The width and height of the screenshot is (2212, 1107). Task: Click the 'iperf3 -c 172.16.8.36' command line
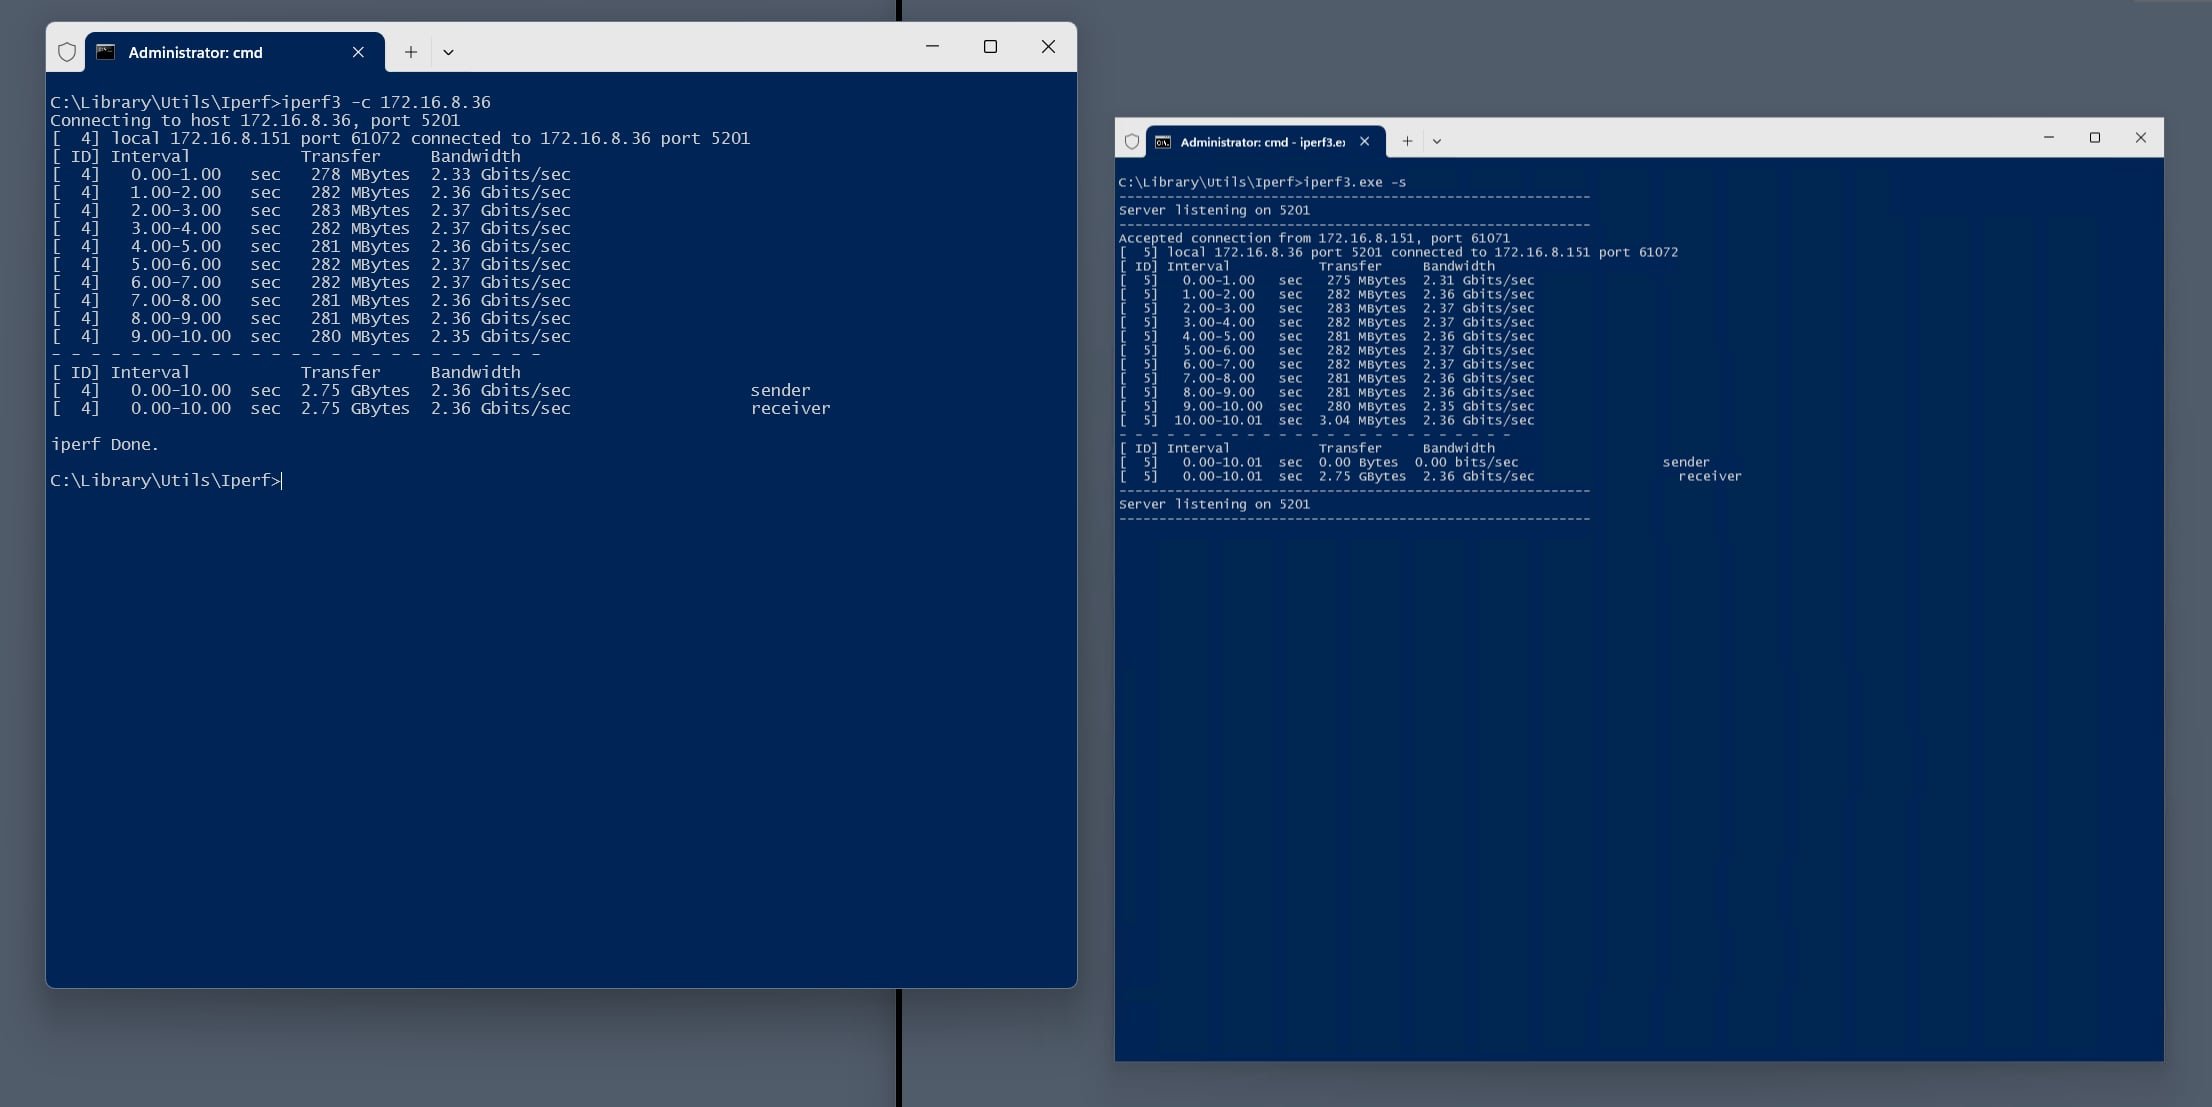click(x=270, y=102)
